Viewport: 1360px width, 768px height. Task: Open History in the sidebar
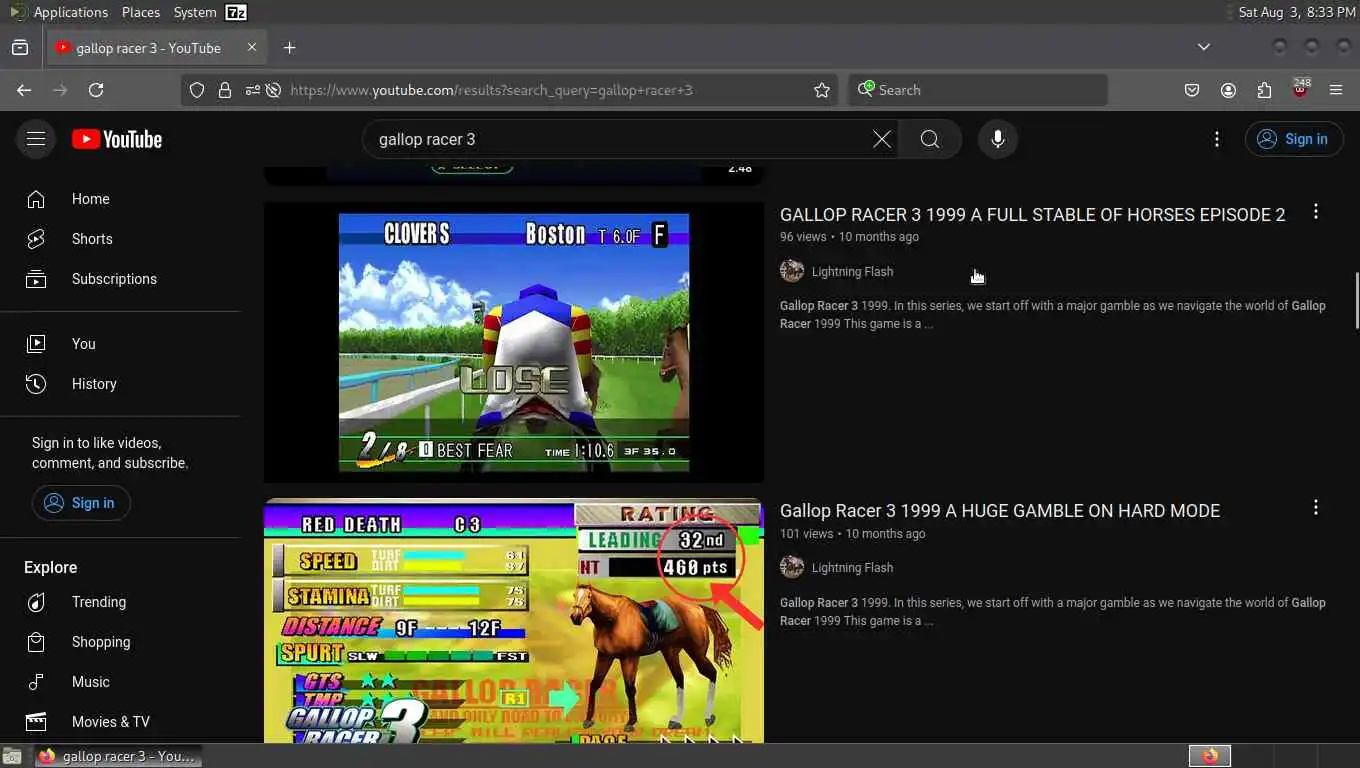(x=120, y=384)
